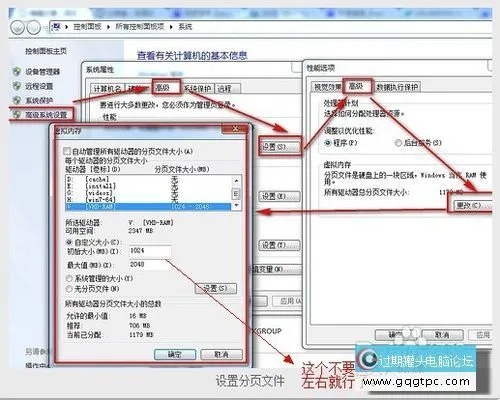This screenshot has width=500, height=400.
Task: Switch to 远程 tab in 系统属性
Action: point(227,89)
